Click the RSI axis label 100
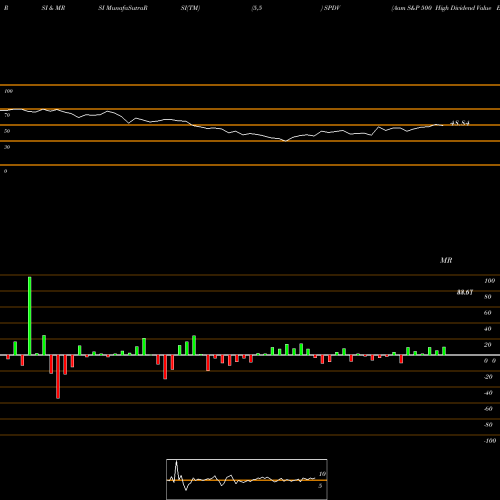This screenshot has width=500, height=500. click(8, 91)
